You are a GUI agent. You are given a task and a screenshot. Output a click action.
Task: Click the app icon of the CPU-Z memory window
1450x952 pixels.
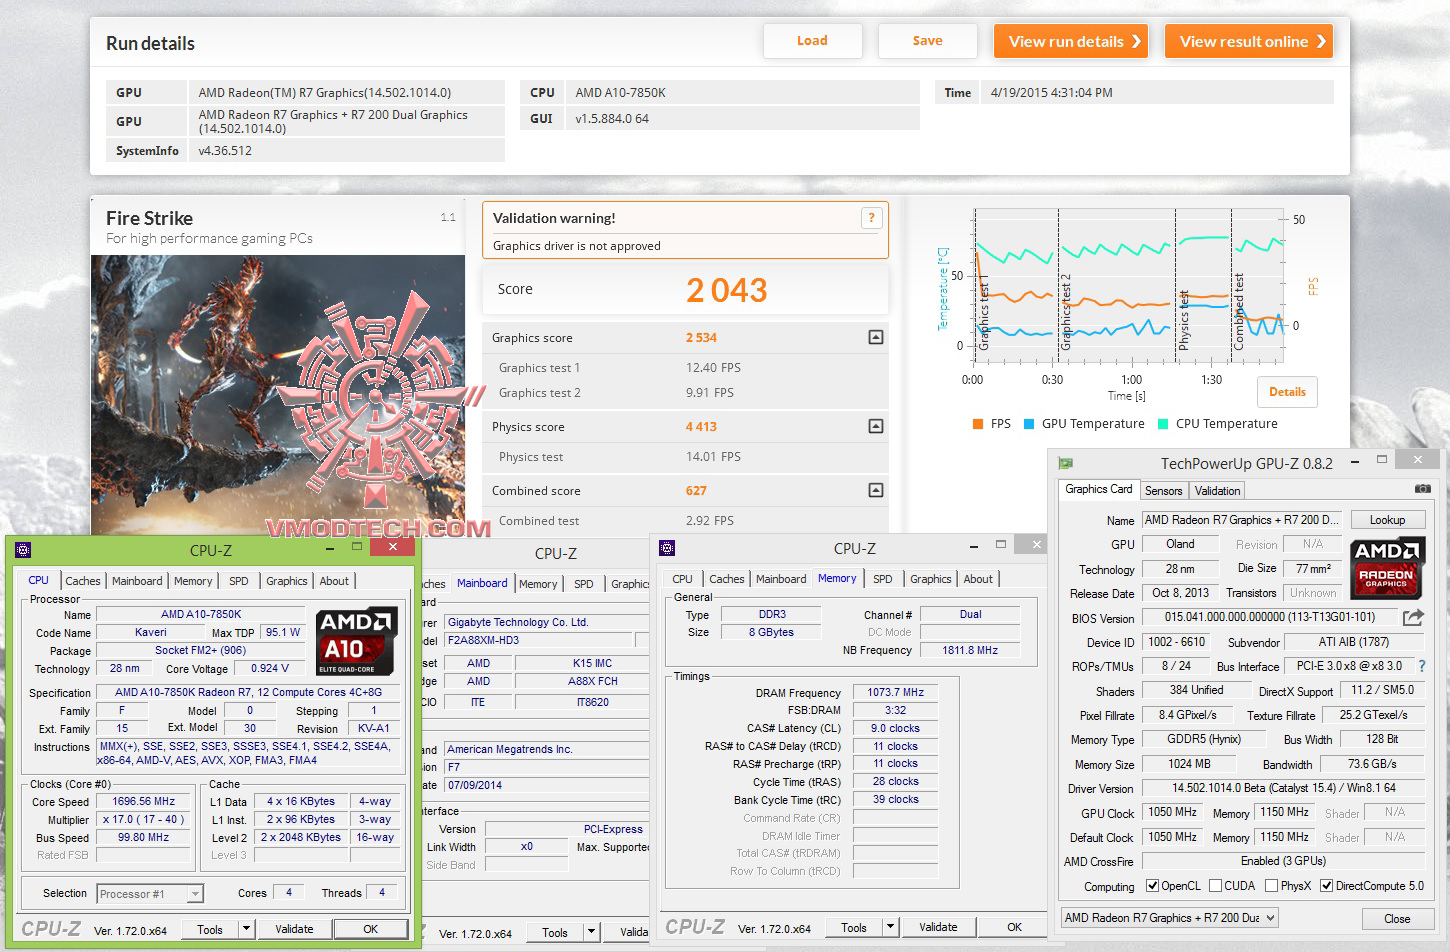(x=667, y=548)
